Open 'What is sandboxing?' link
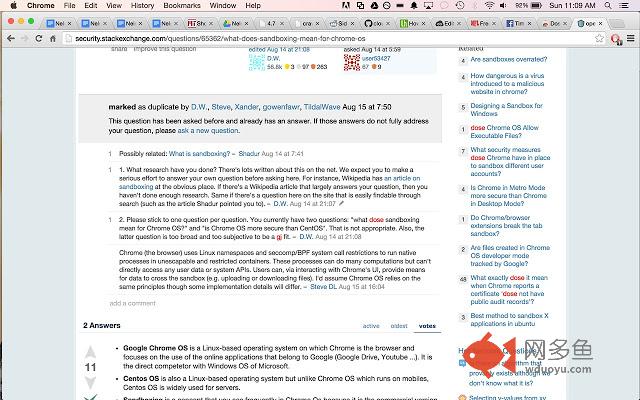 [199, 153]
